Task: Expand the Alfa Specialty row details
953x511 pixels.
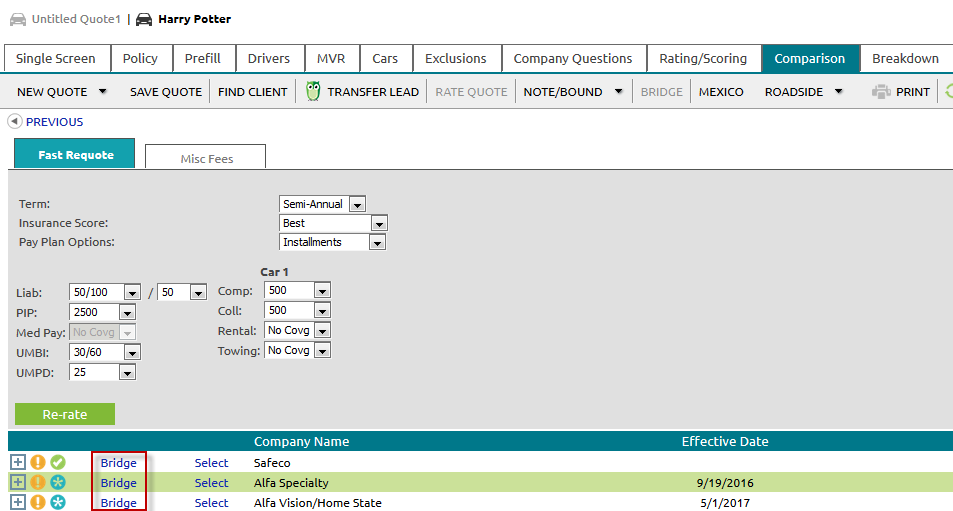Action: 17,483
